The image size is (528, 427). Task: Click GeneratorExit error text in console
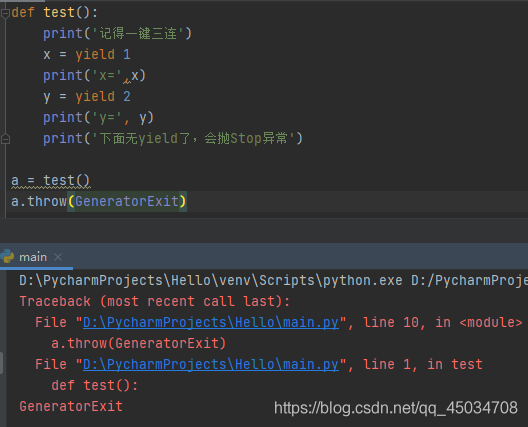pyautogui.click(x=71, y=406)
